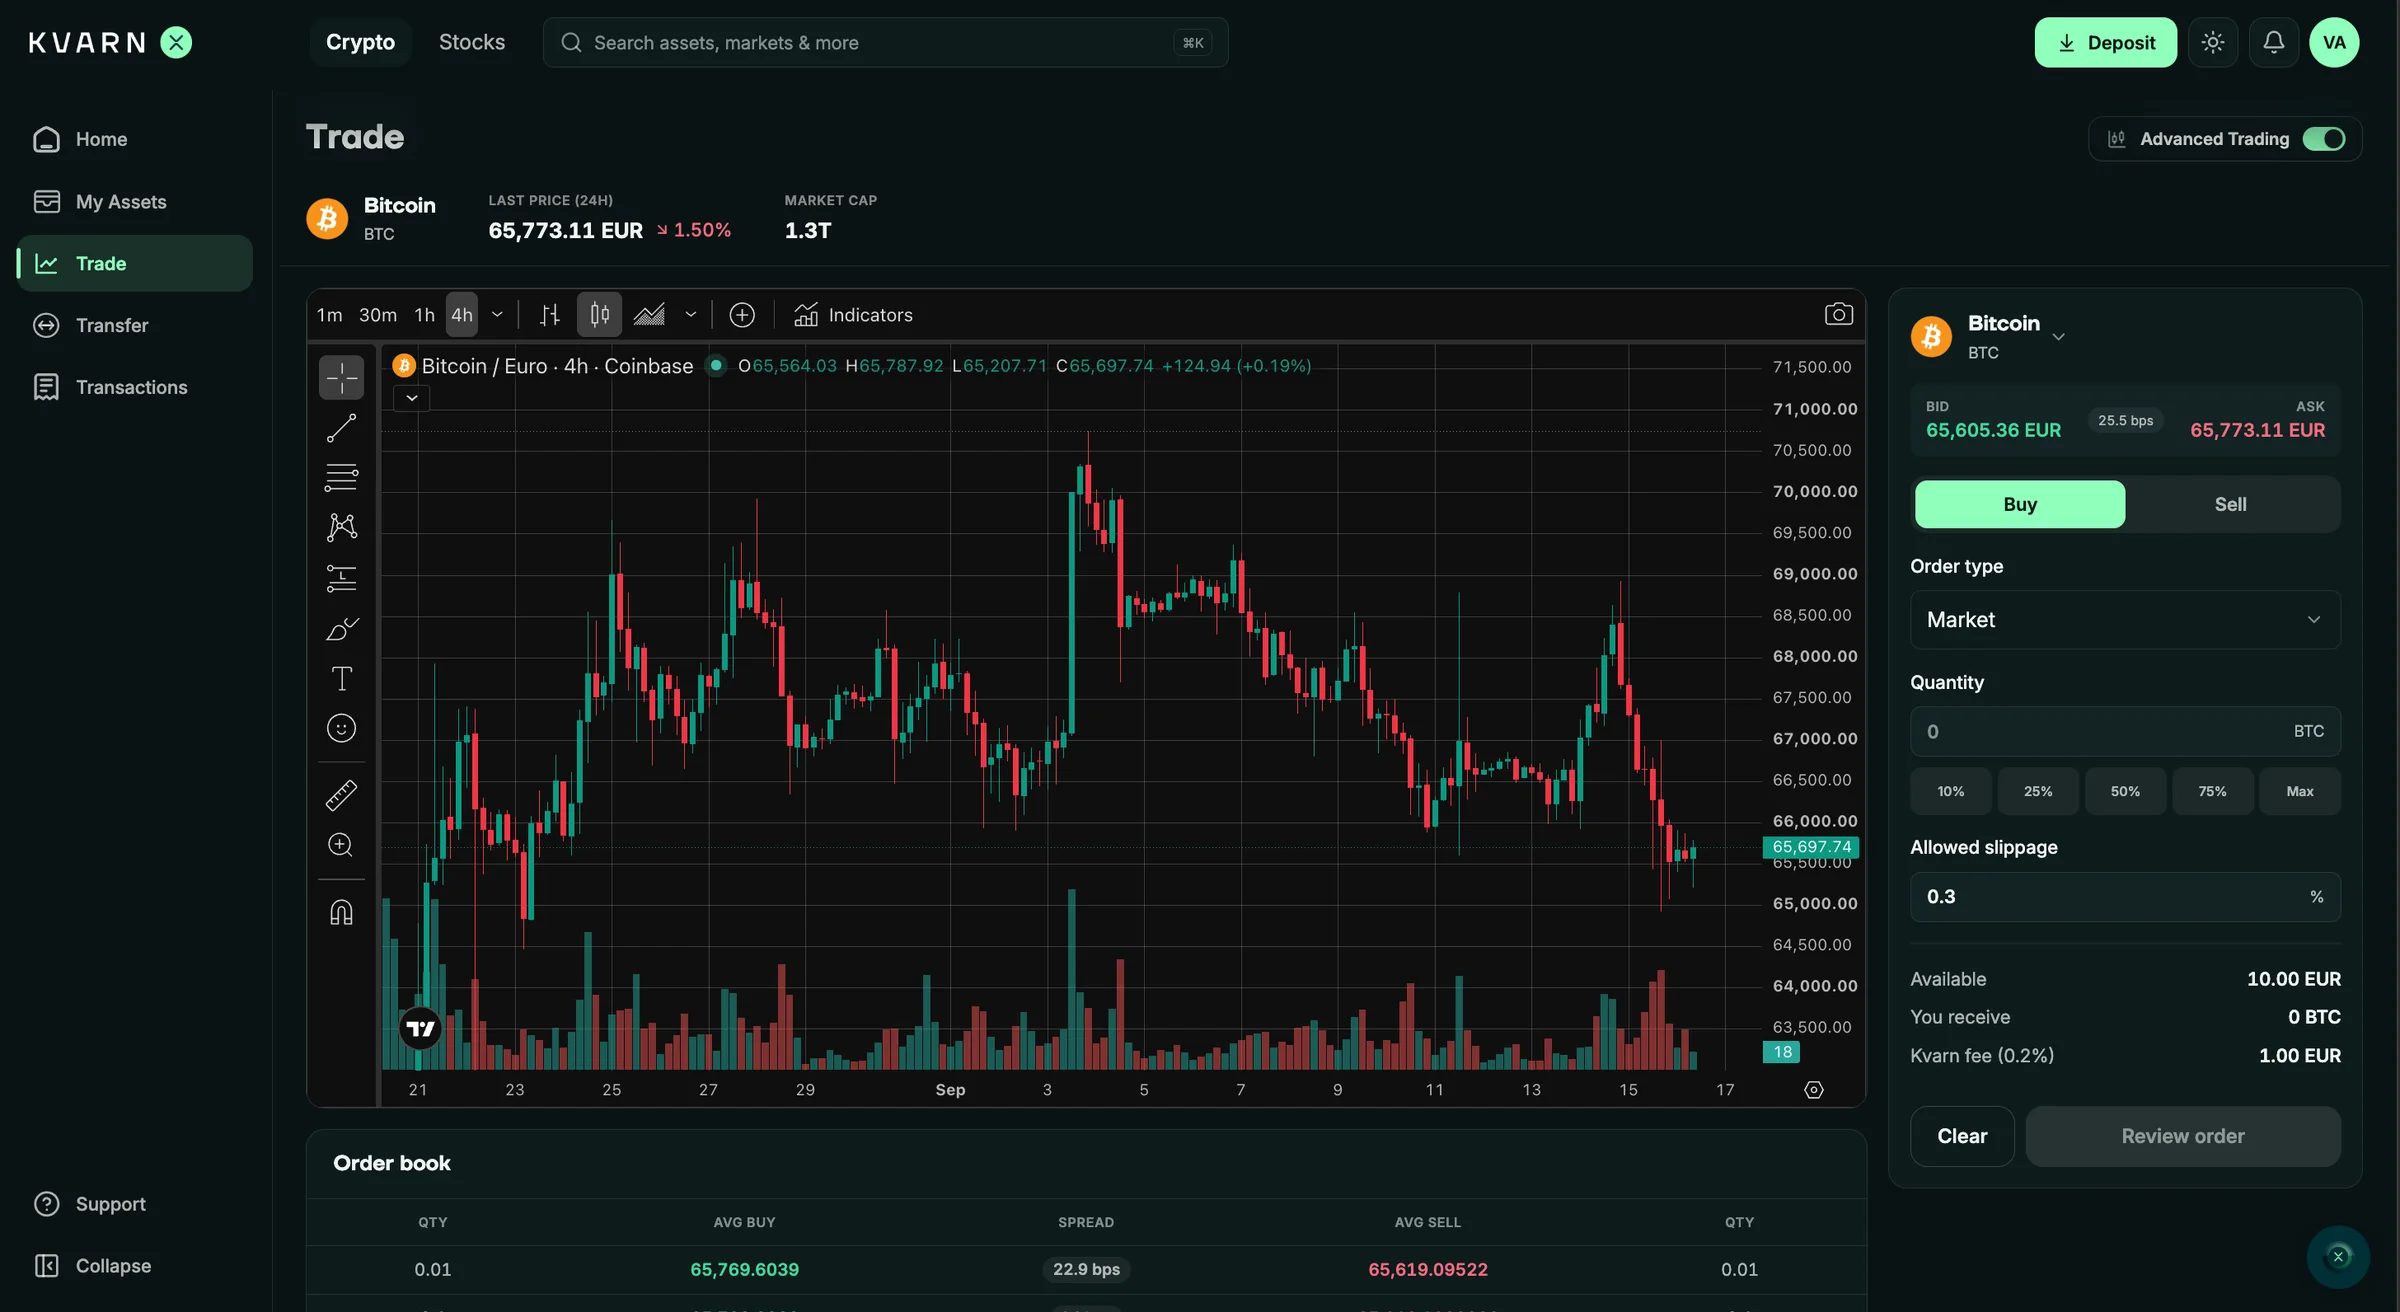Viewport: 2400px width, 1312px height.
Task: Activate the zoom-in chart tool
Action: click(x=341, y=845)
